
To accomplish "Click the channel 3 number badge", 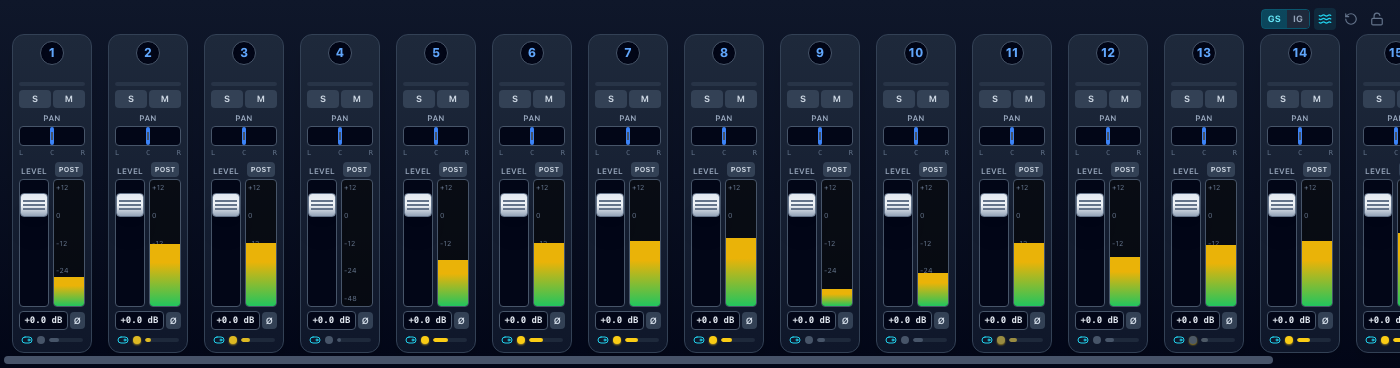I will click(x=244, y=53).
